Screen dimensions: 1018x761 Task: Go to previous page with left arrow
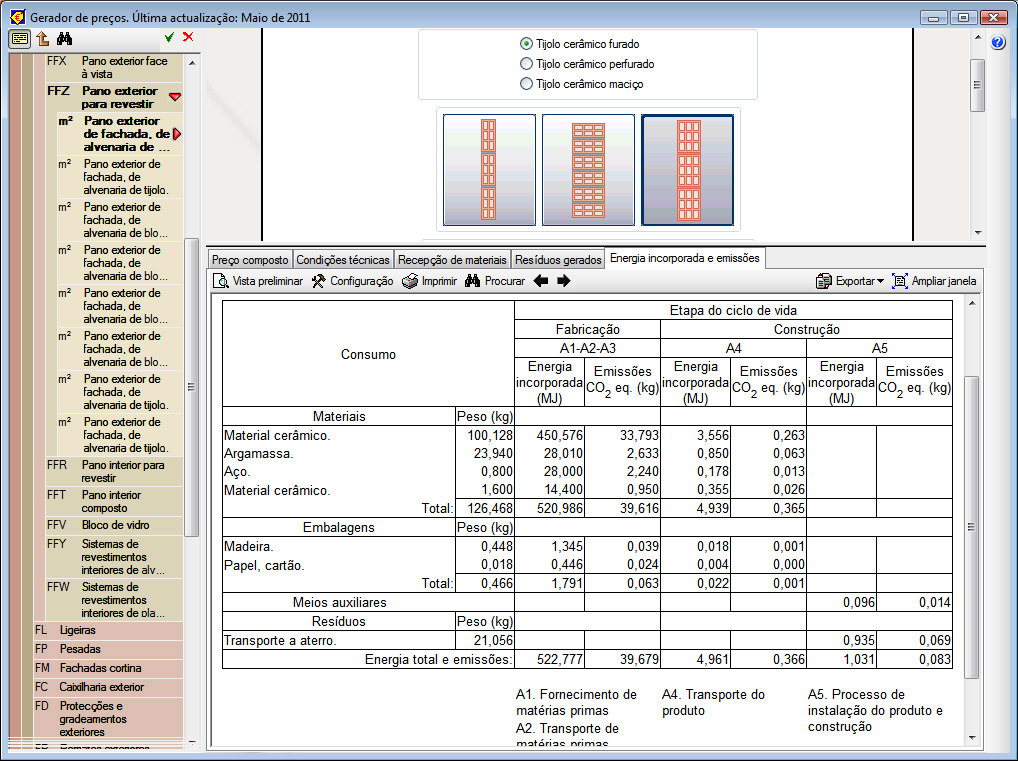coord(541,281)
